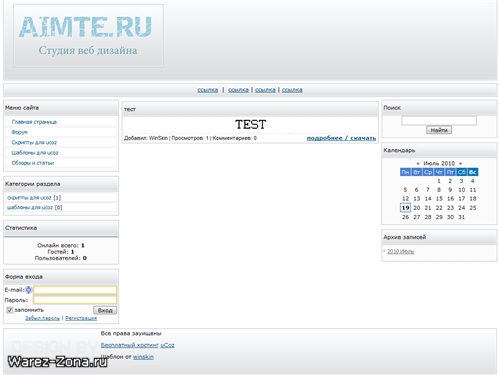
Task: Click the Меню сайта header
Action: pos(61,108)
